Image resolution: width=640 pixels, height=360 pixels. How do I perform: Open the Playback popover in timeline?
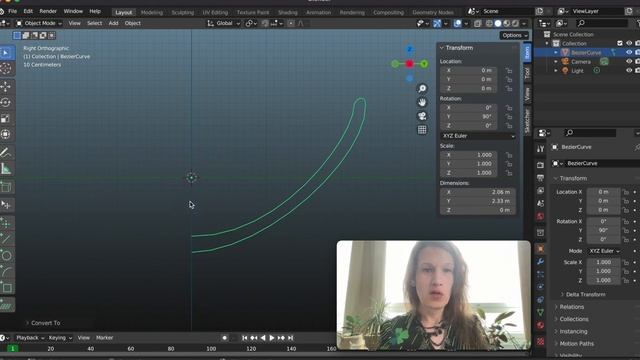[x=30, y=338]
